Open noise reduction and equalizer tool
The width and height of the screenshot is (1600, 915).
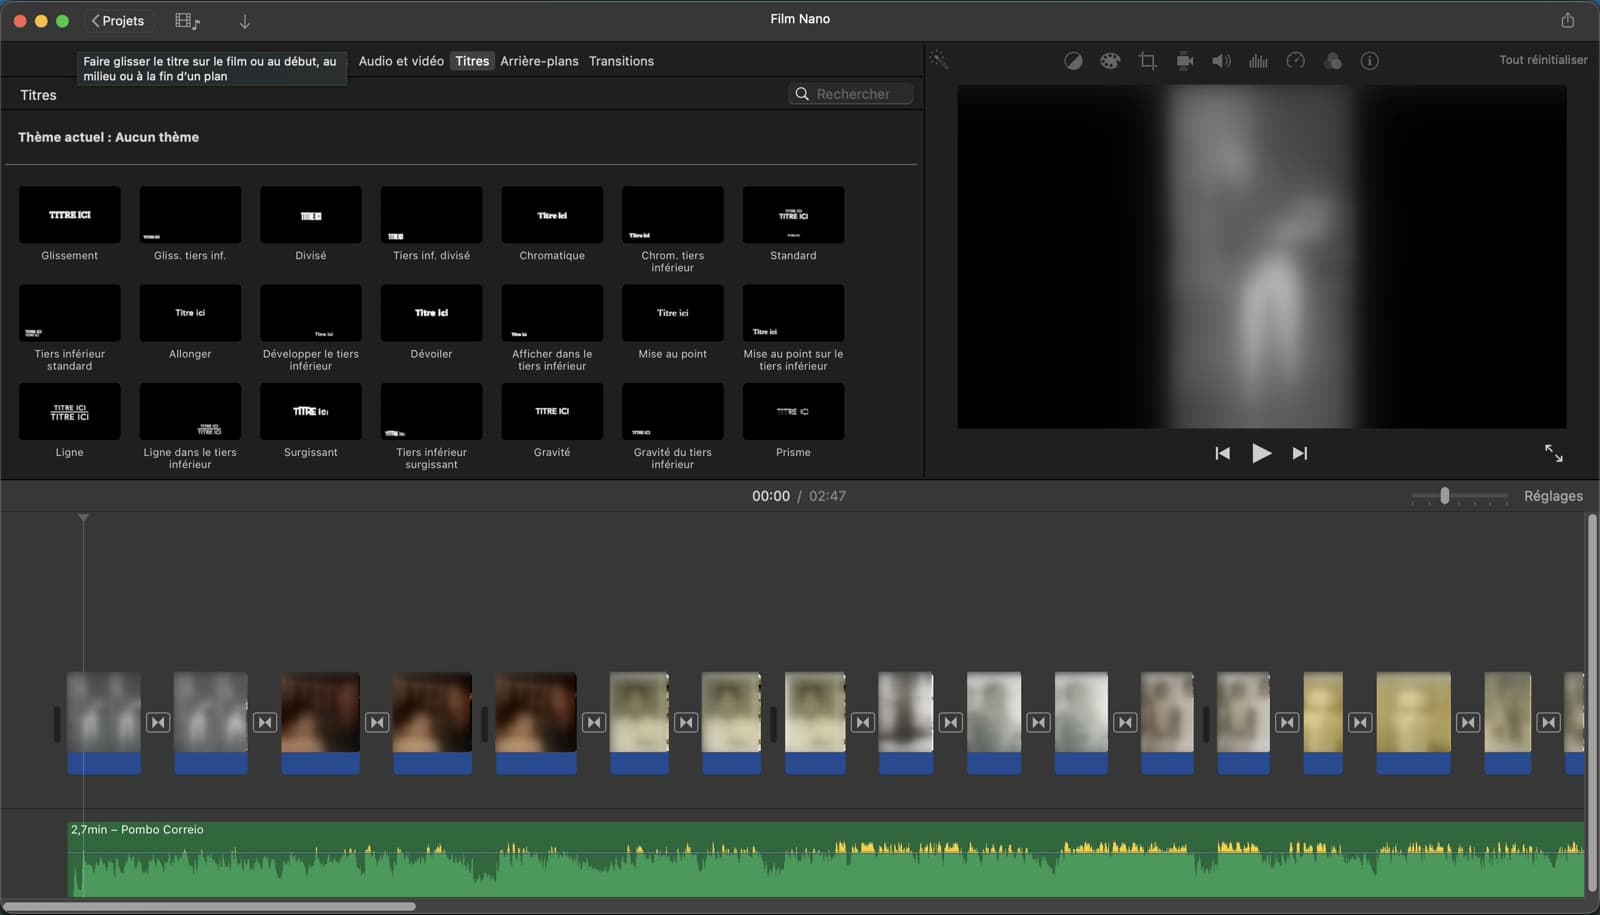pos(1258,61)
